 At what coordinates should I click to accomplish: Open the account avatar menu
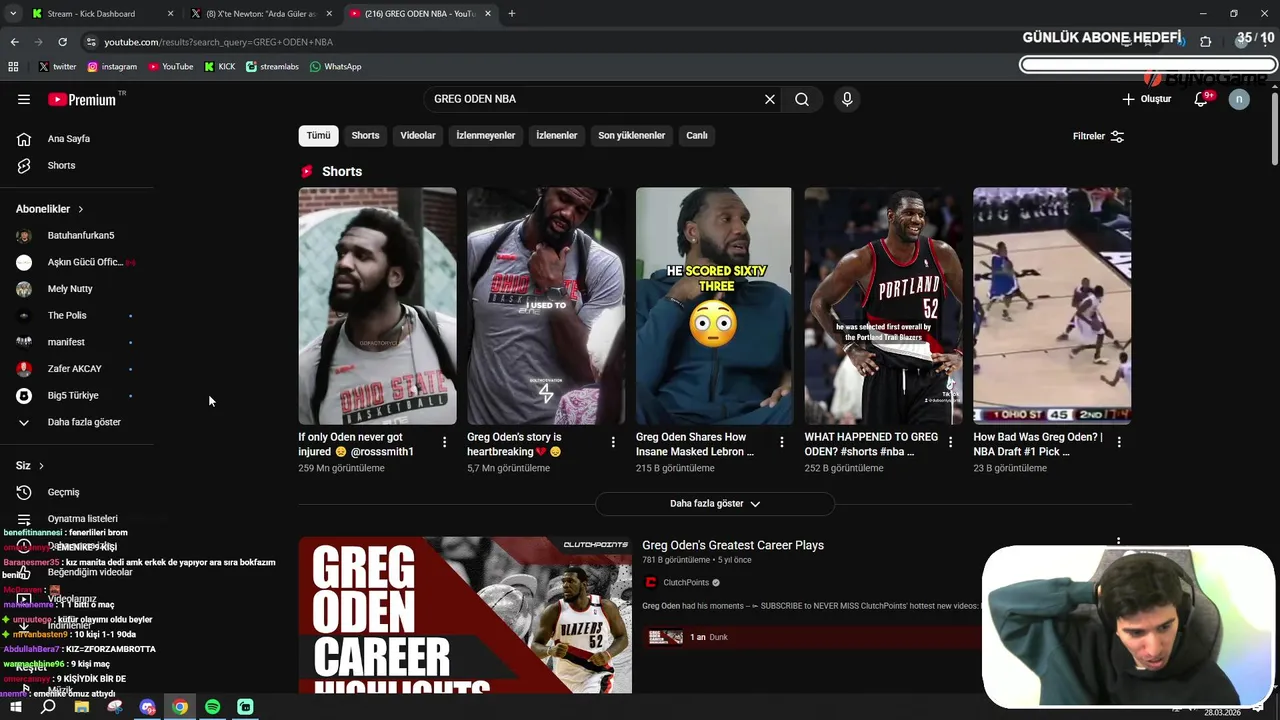click(1239, 99)
